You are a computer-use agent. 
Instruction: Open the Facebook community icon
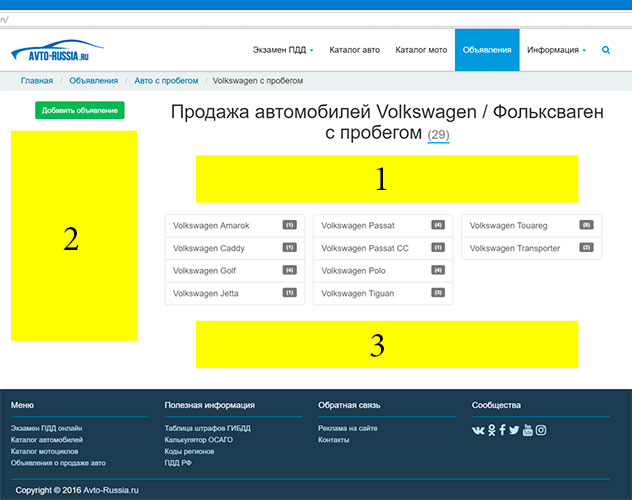click(x=502, y=430)
